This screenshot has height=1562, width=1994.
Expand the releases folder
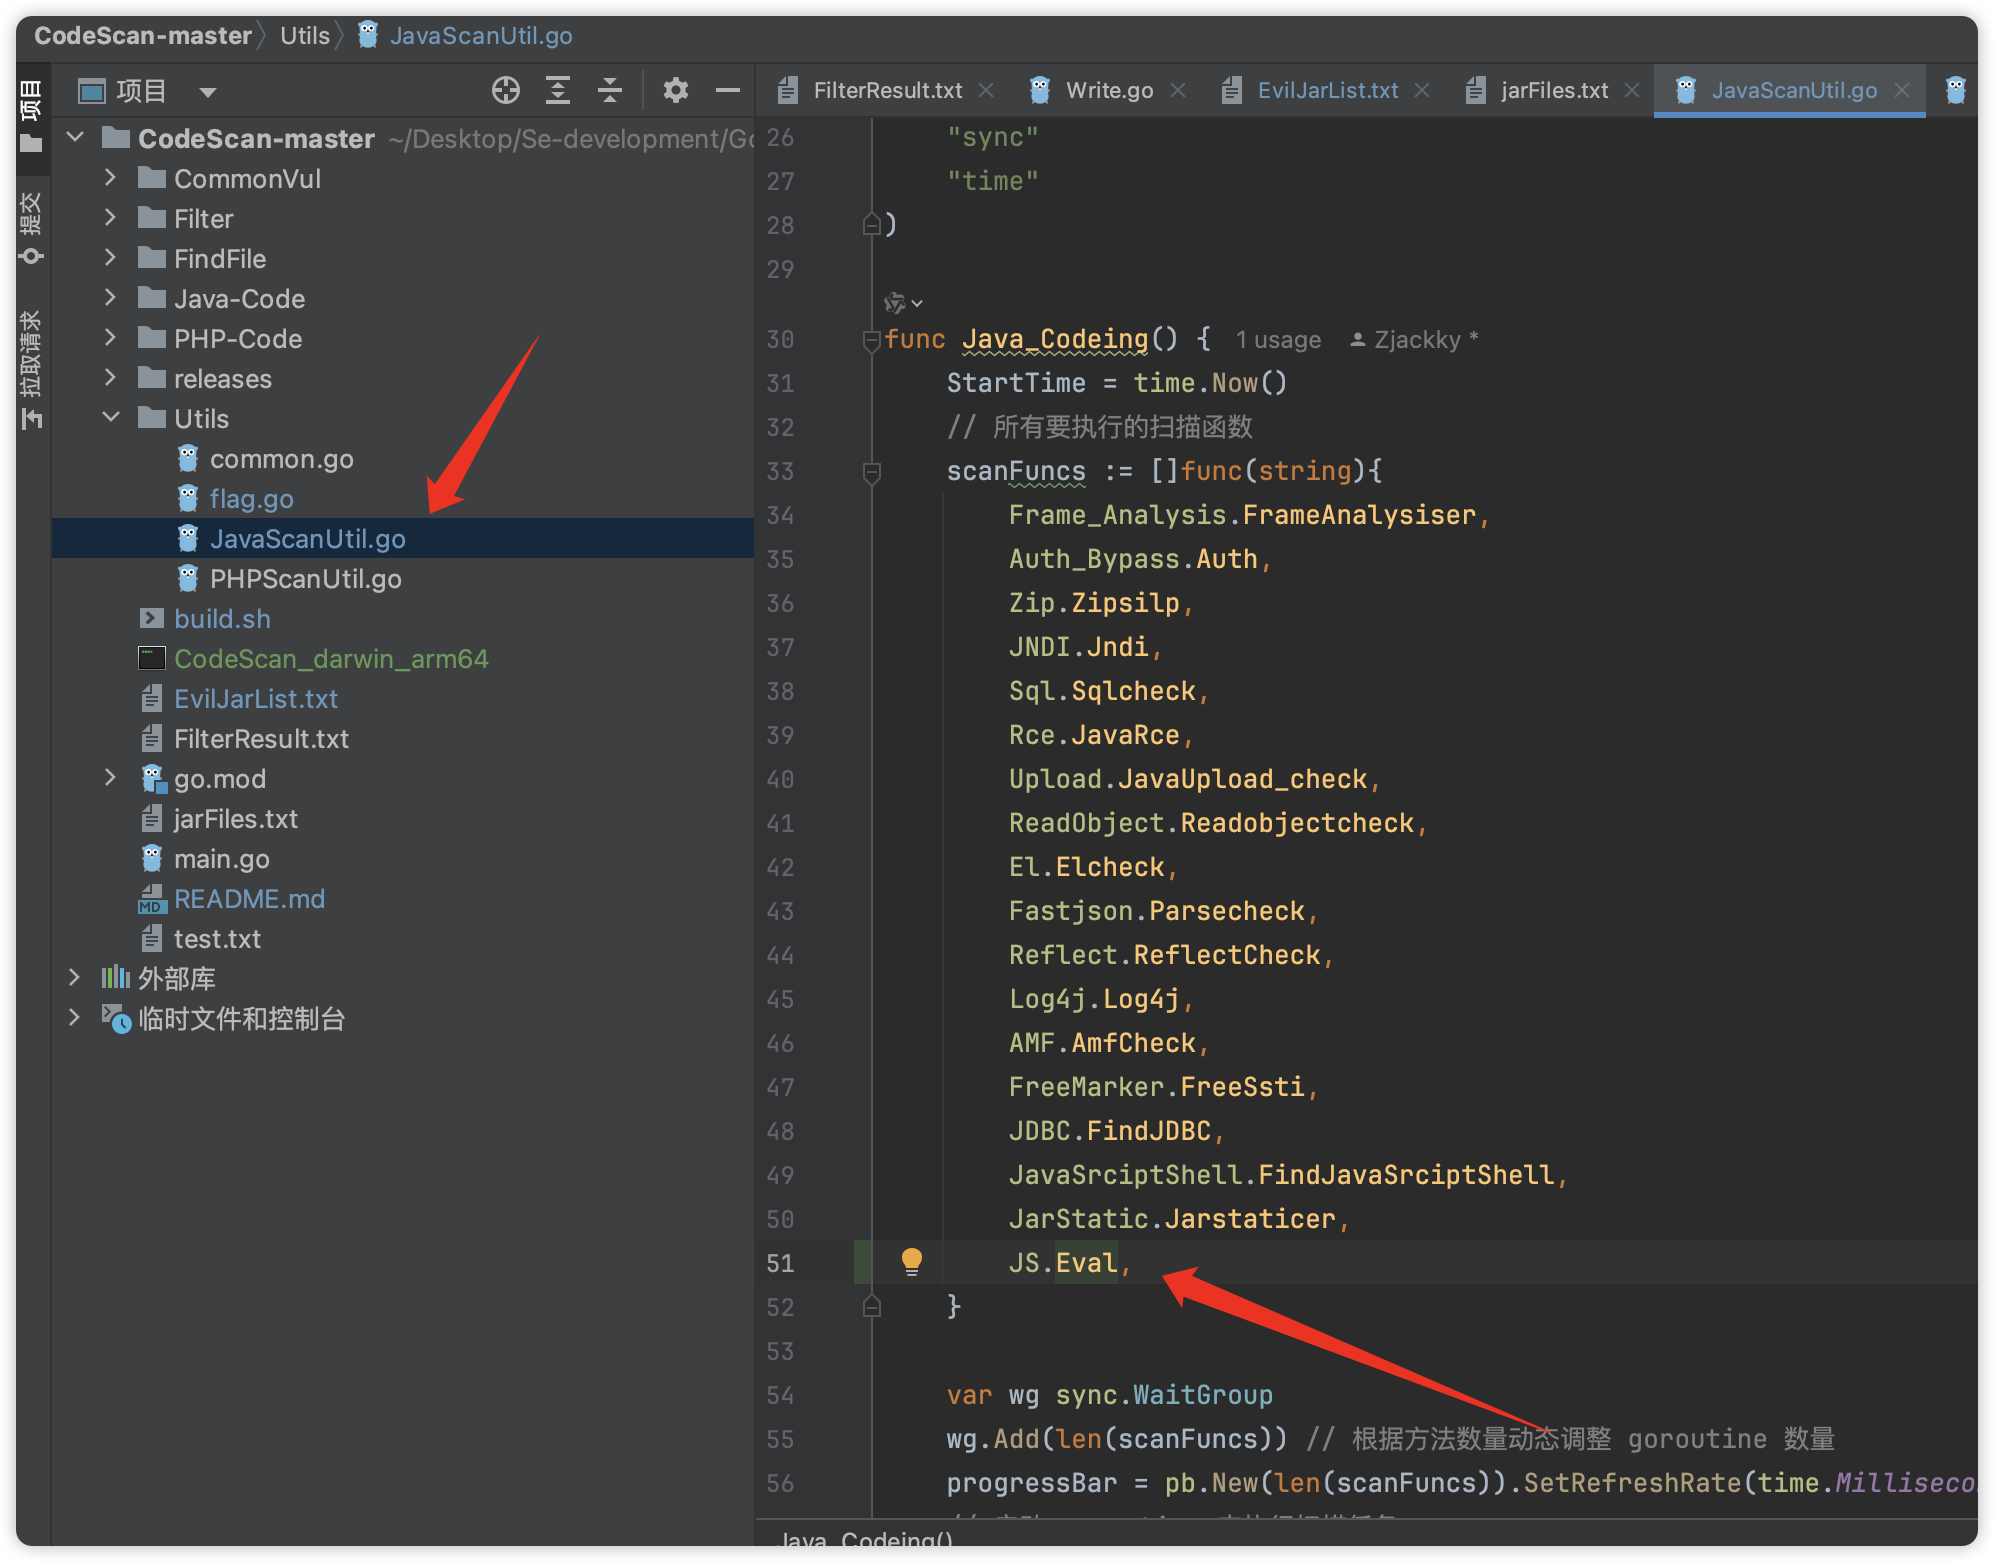(x=111, y=378)
